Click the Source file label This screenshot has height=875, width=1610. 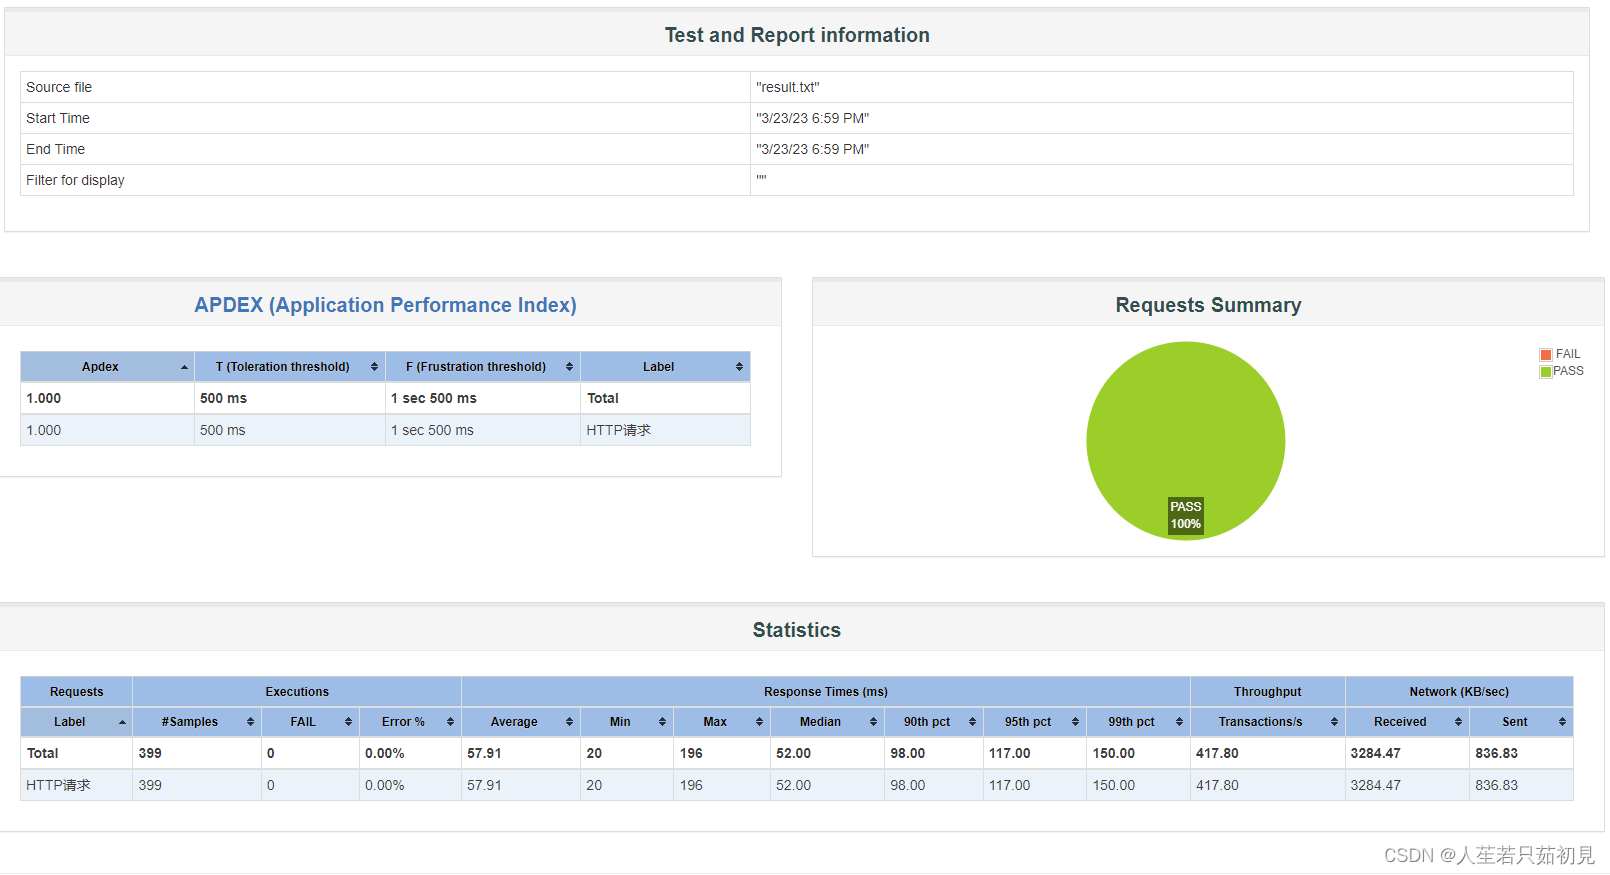(x=59, y=87)
